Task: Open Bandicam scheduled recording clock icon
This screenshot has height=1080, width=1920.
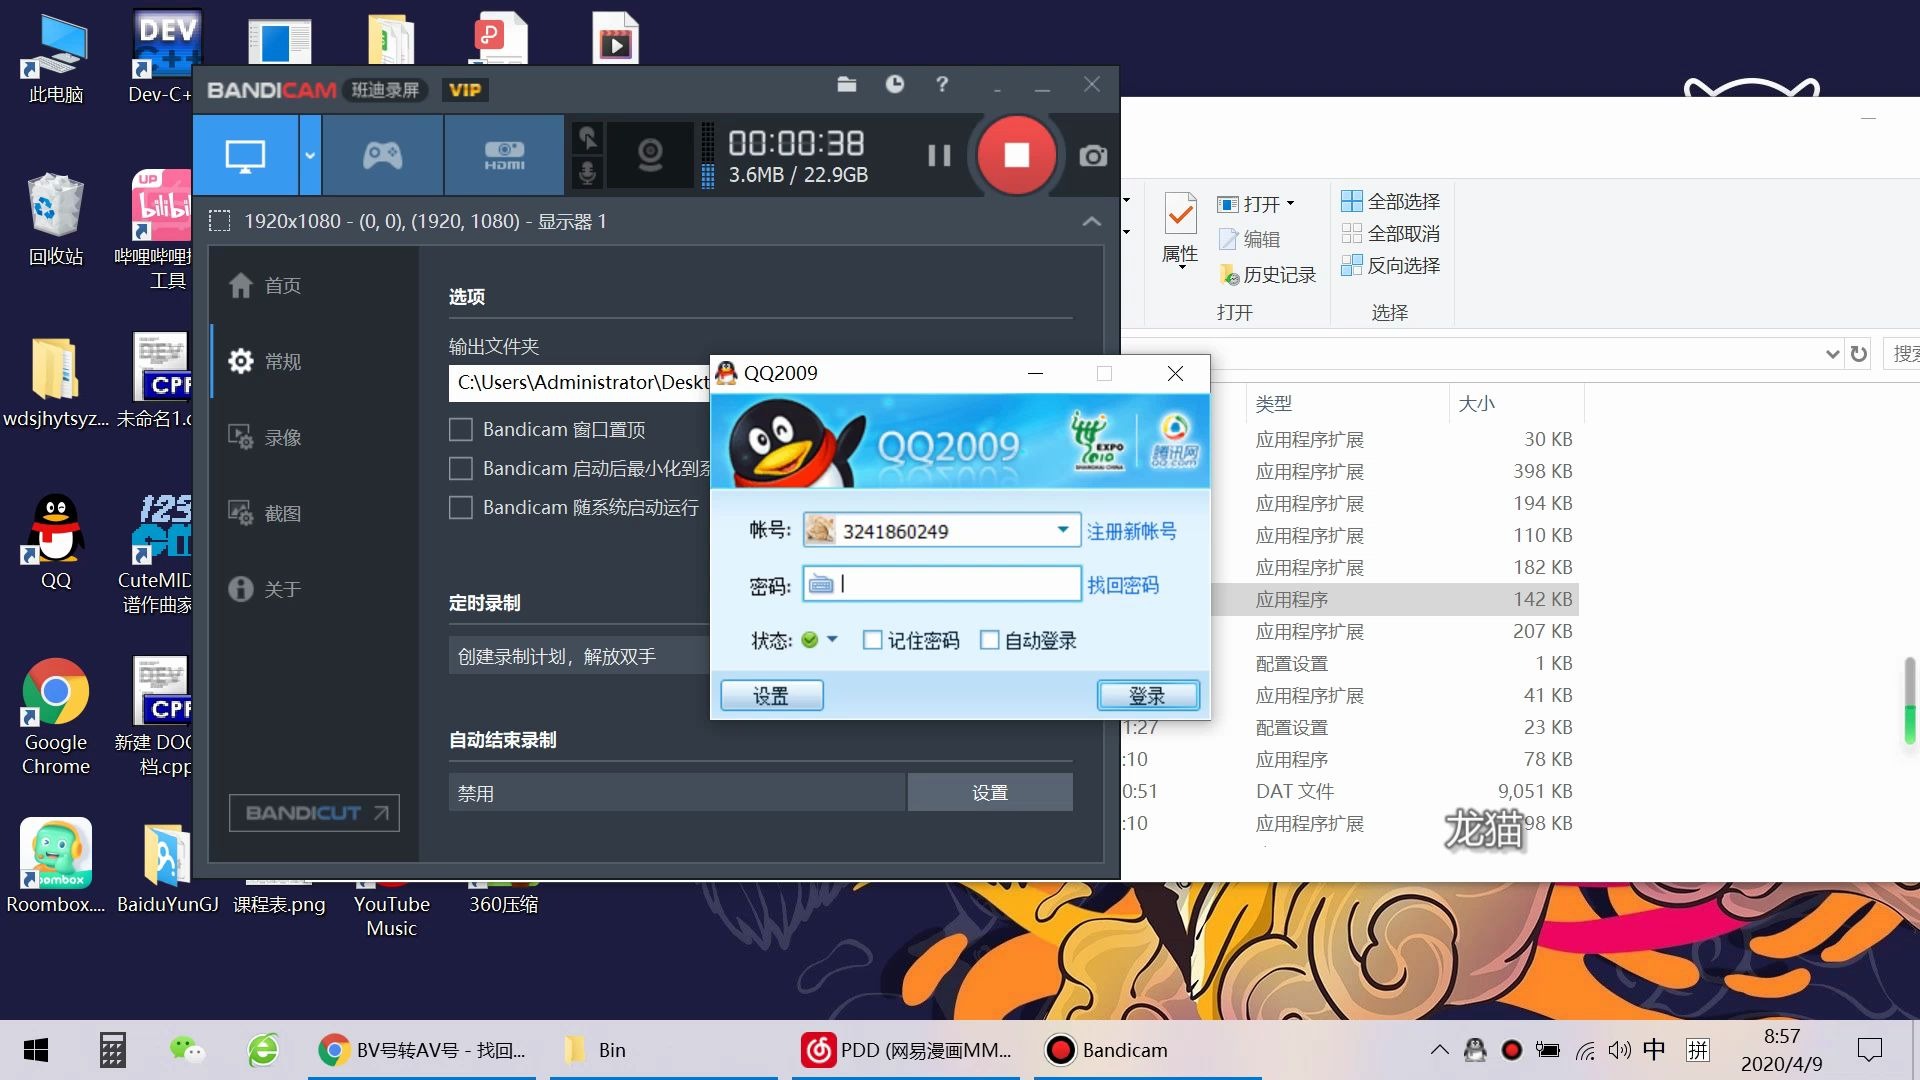Action: point(895,85)
